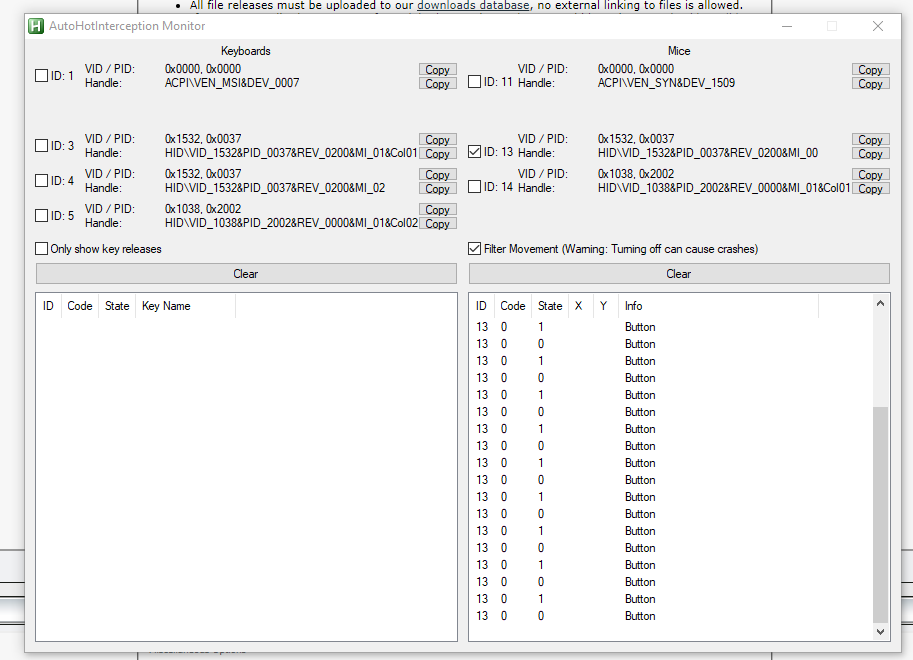Copy VID/PID of keyboard ID 4
The height and width of the screenshot is (660, 913).
pos(437,174)
